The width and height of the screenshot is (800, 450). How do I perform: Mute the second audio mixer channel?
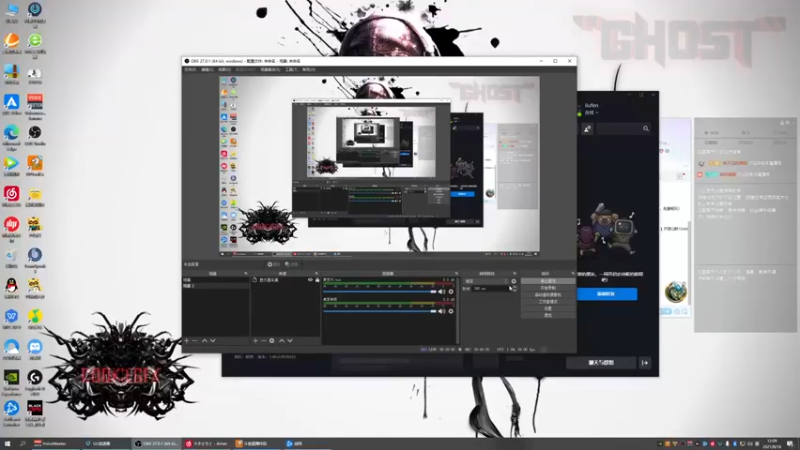[x=442, y=311]
